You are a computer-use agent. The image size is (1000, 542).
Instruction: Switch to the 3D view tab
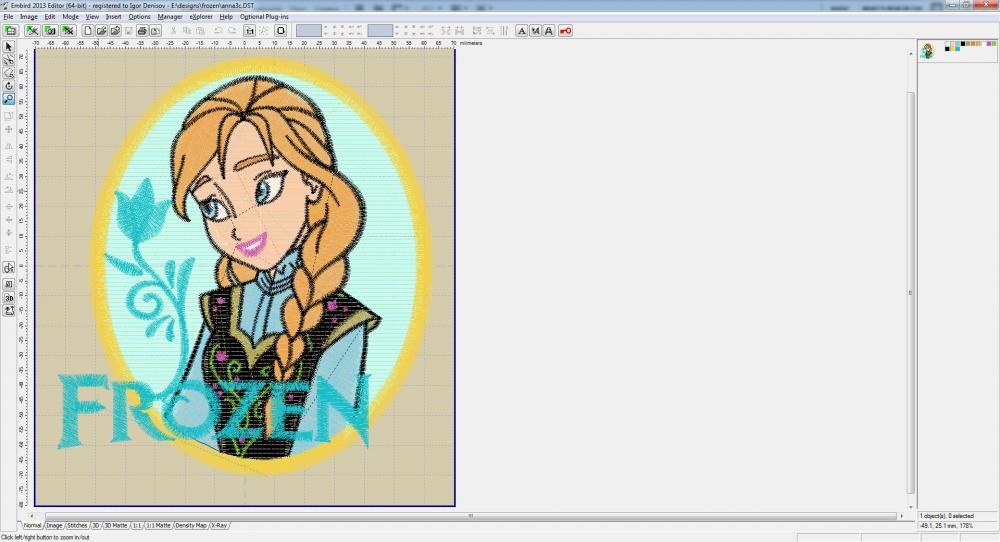point(96,525)
